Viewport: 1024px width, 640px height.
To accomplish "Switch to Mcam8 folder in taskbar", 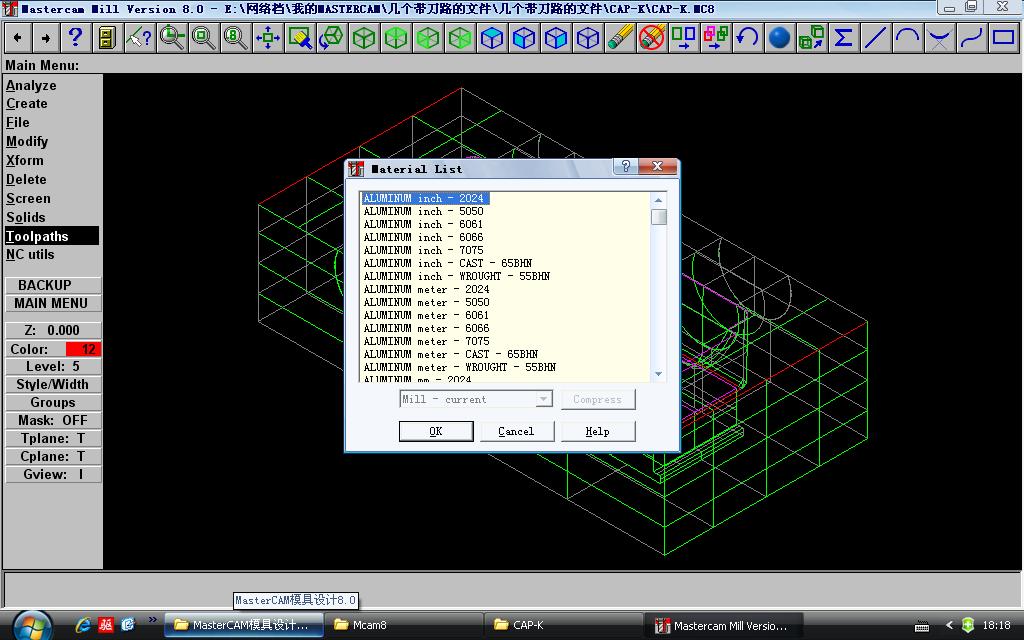I will pyautogui.click(x=402, y=625).
